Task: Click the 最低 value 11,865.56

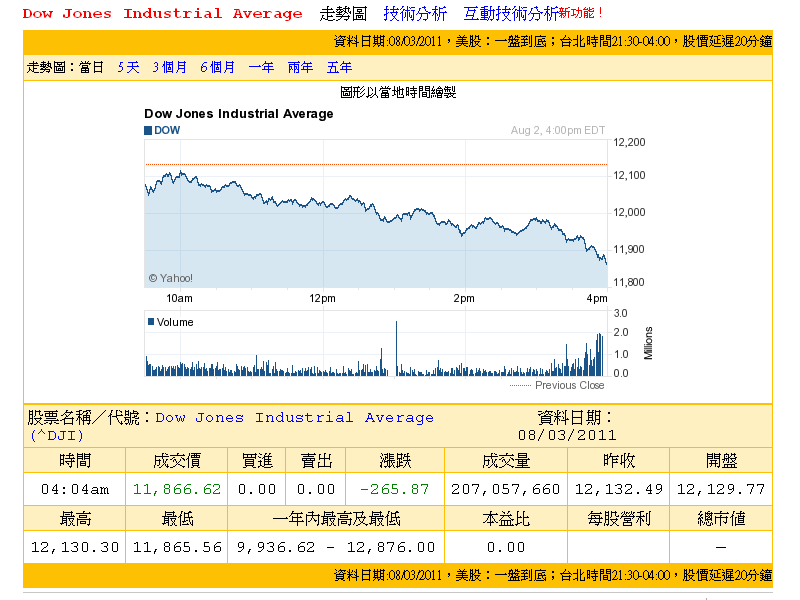Action: [x=177, y=547]
